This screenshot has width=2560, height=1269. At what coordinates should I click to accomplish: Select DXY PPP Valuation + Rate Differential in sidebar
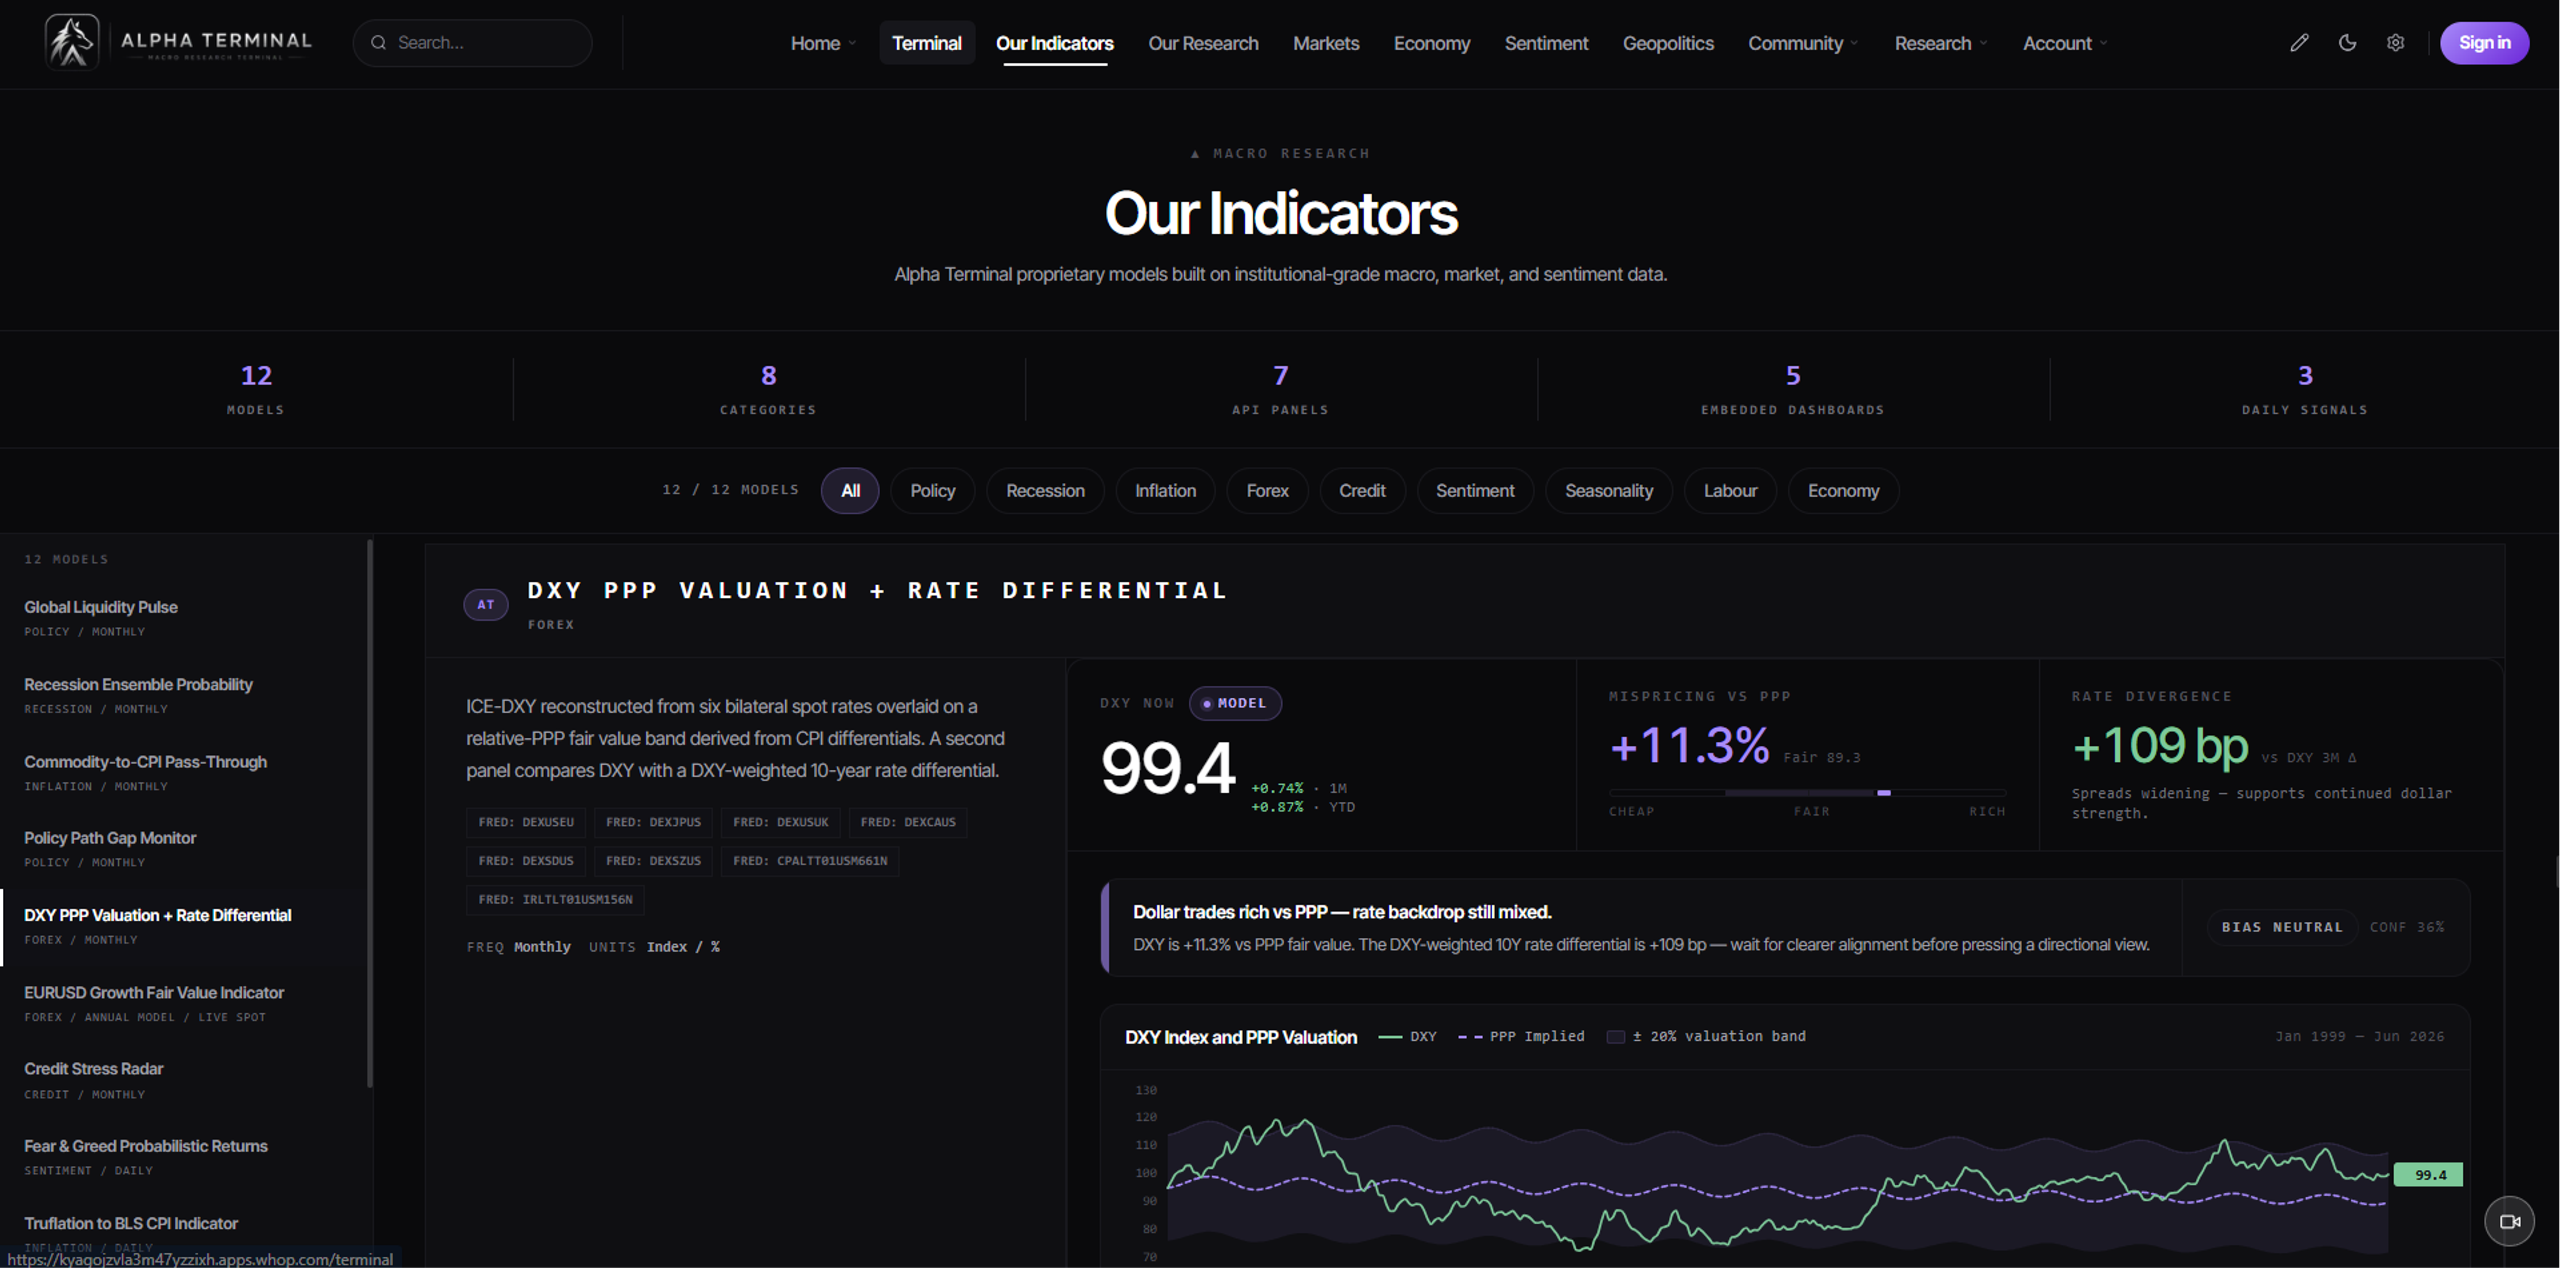click(x=184, y=926)
